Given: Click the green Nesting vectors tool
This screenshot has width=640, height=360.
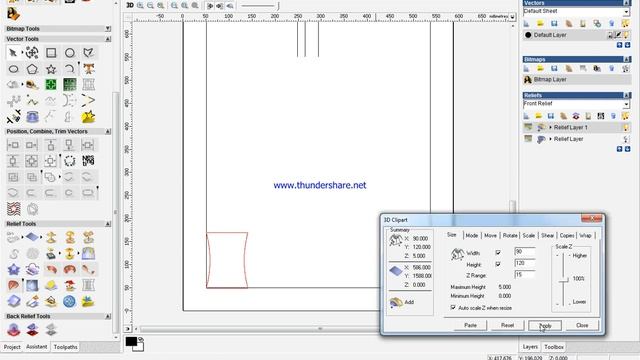Looking at the screenshot, I should point(51,84).
